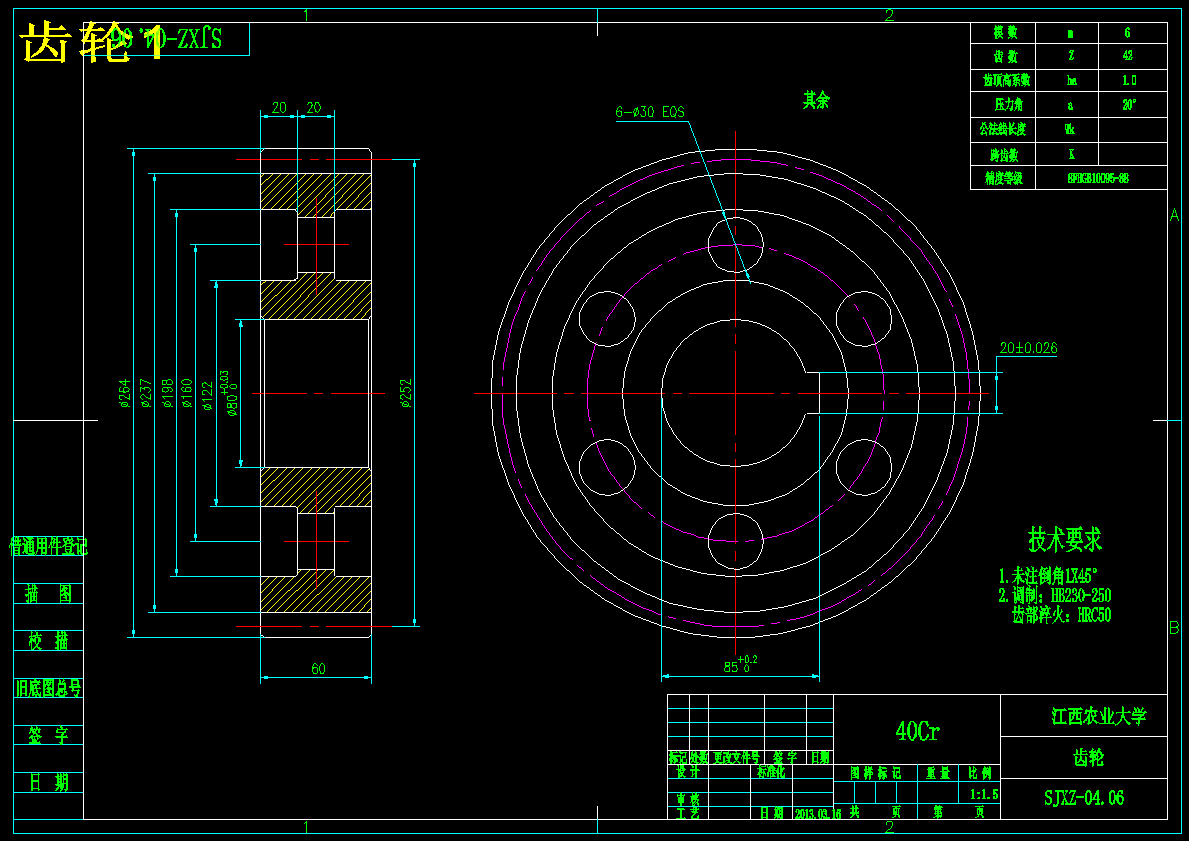Click the '齿部淬火：HRC50' requirement line
Viewport: 1189px width, 841px height.
pos(1062,615)
